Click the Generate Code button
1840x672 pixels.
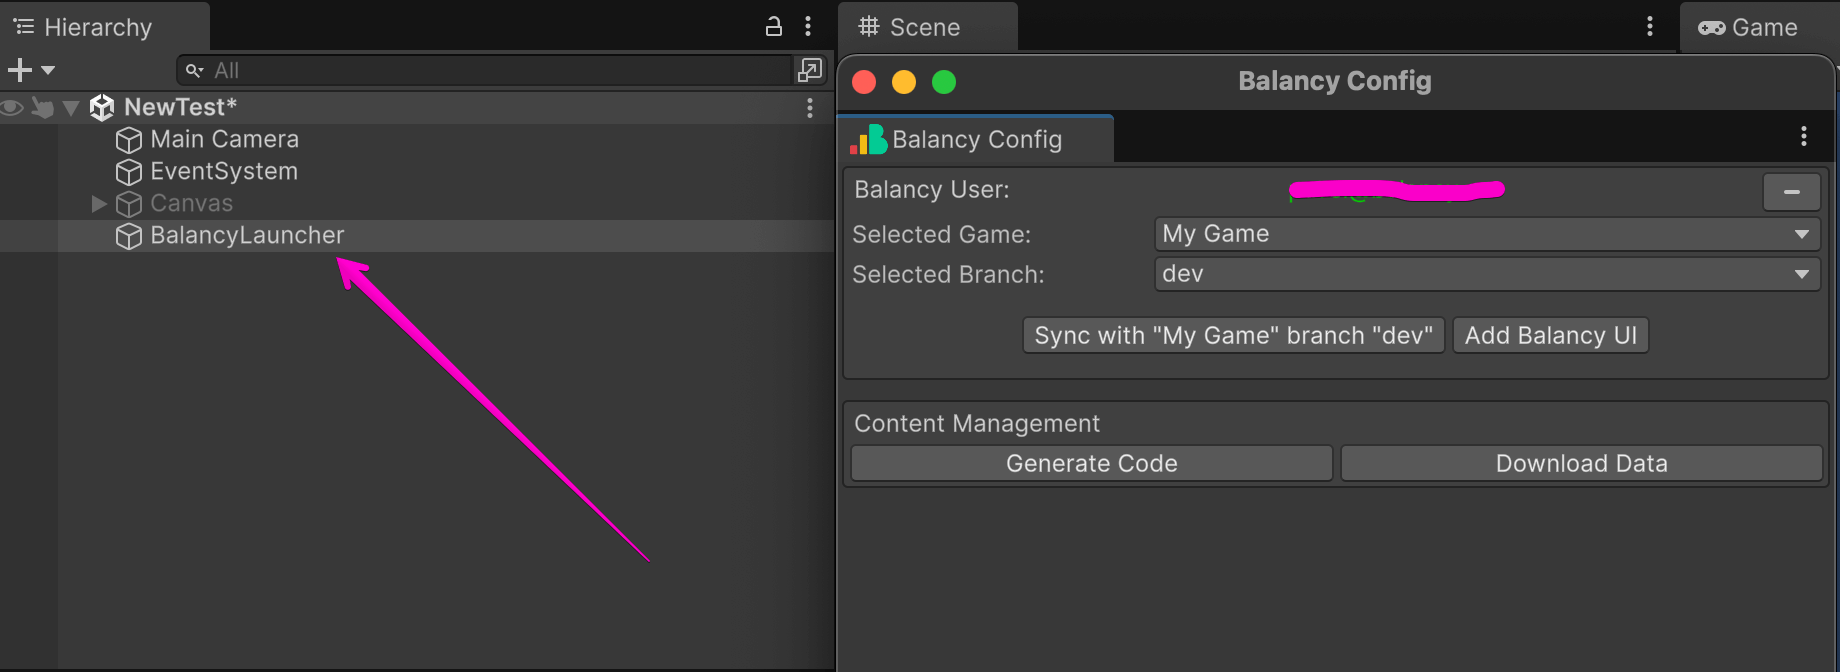point(1091,463)
